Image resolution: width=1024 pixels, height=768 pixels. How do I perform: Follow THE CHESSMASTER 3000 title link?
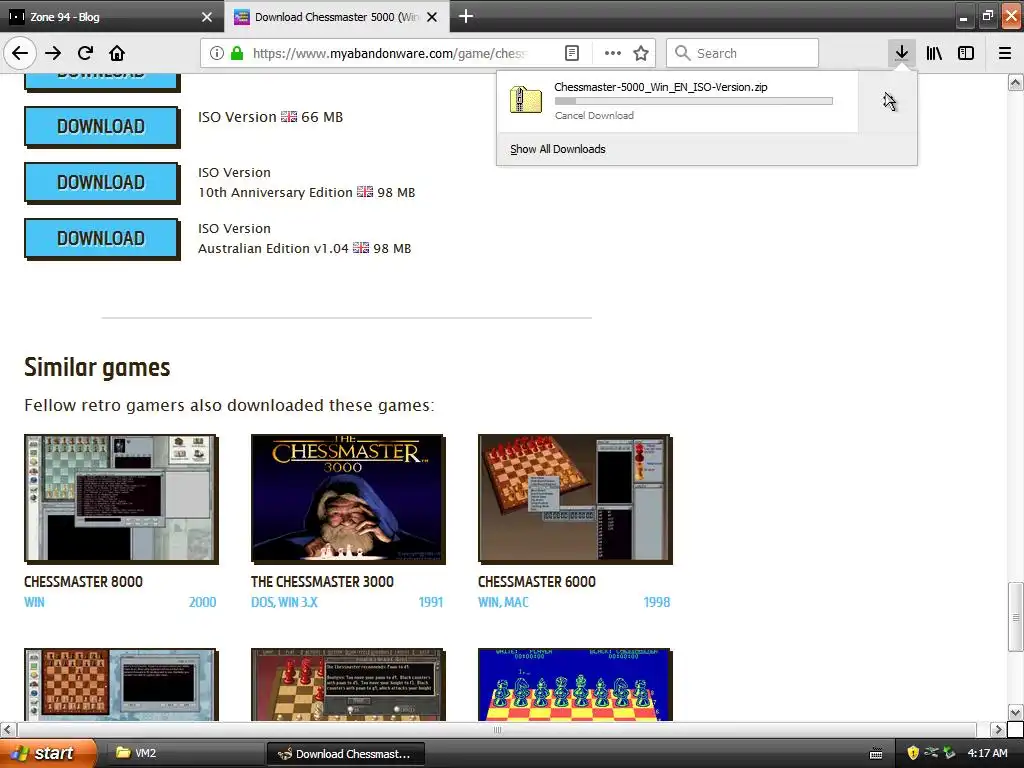322,581
